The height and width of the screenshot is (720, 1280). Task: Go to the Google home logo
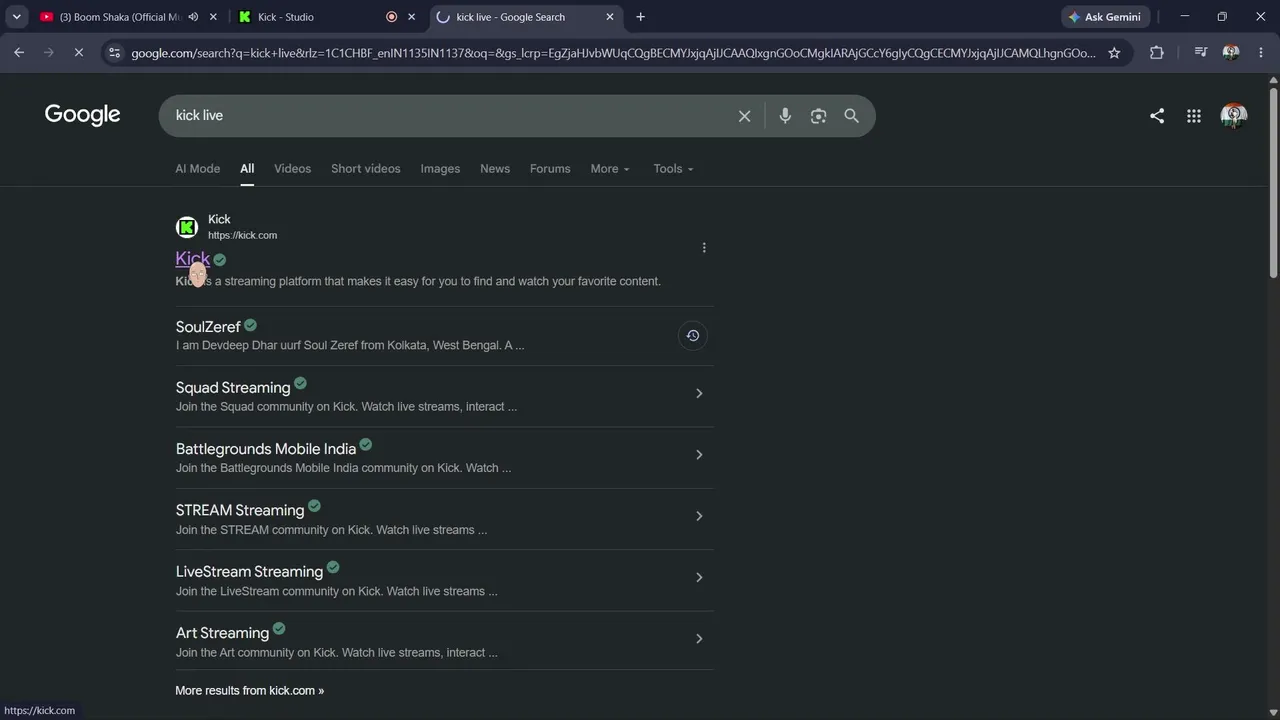coord(82,115)
